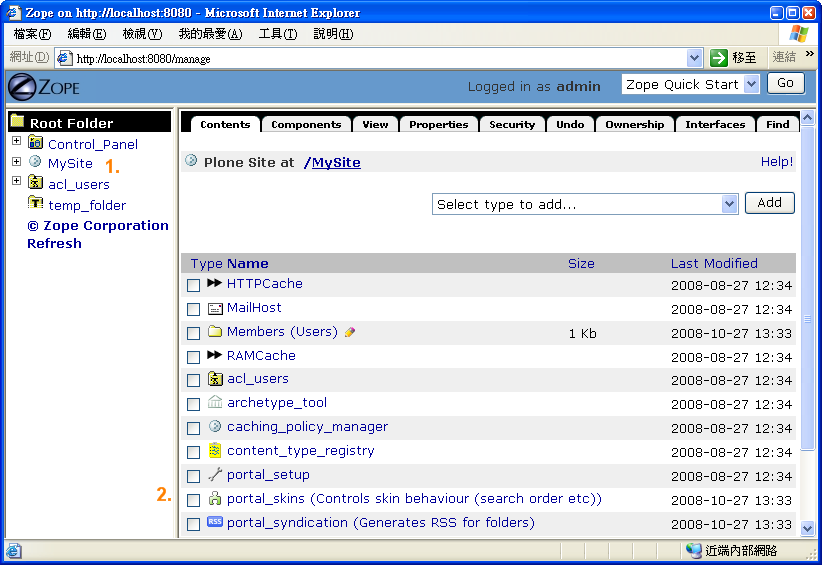Click Refresh in the sidebar

point(55,244)
